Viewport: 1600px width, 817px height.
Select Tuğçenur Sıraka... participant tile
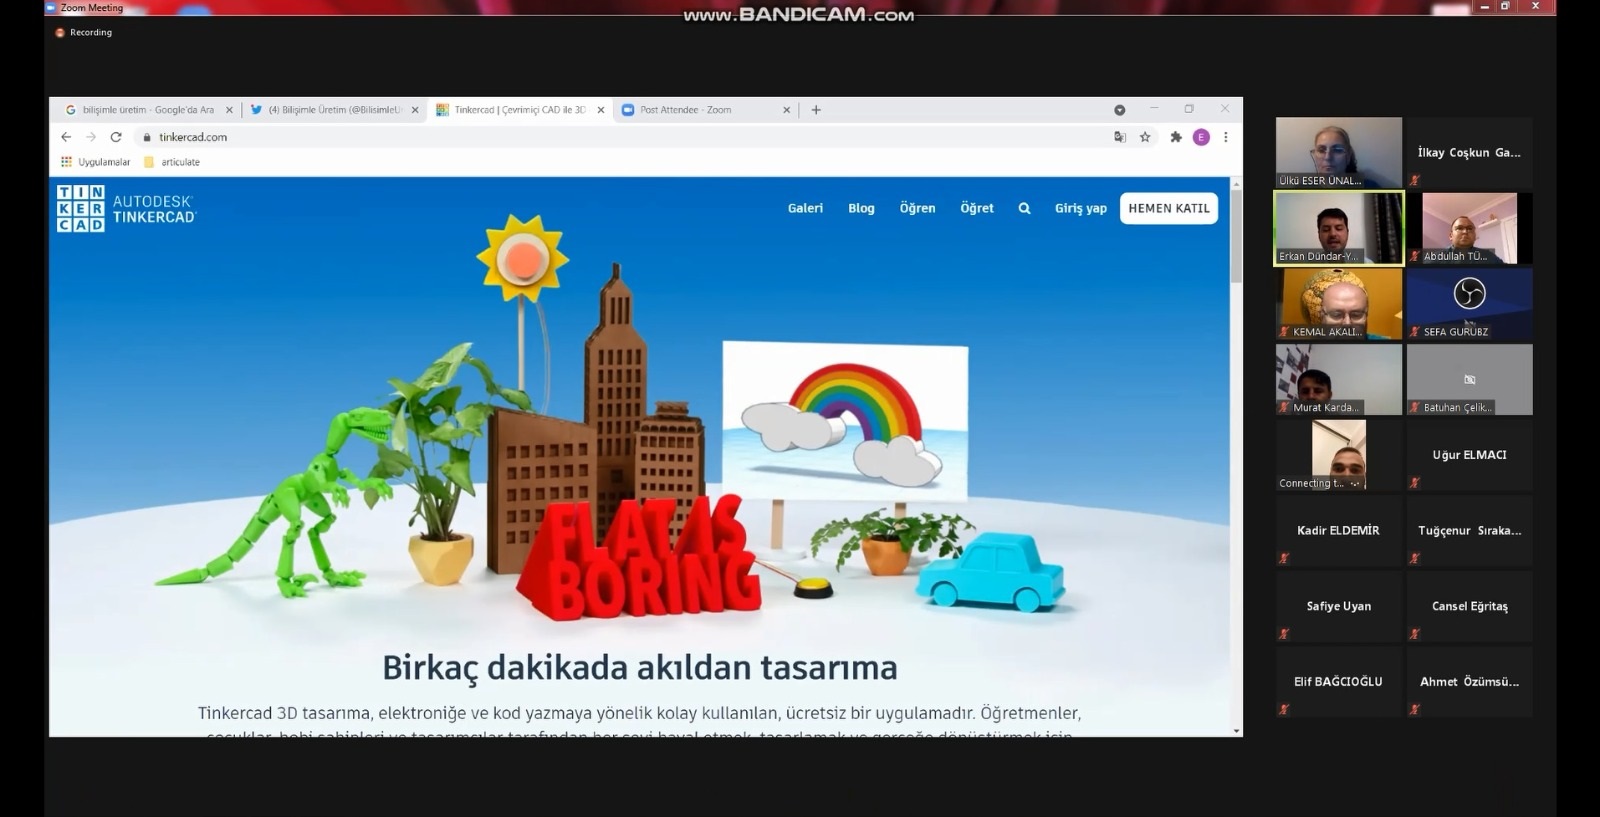click(x=1469, y=531)
